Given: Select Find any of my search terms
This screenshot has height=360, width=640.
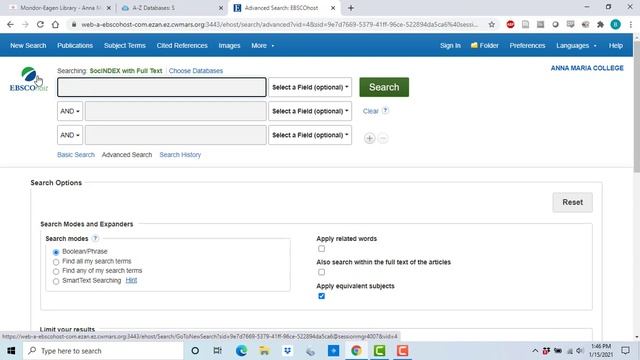Looking at the screenshot, I should point(56,271).
